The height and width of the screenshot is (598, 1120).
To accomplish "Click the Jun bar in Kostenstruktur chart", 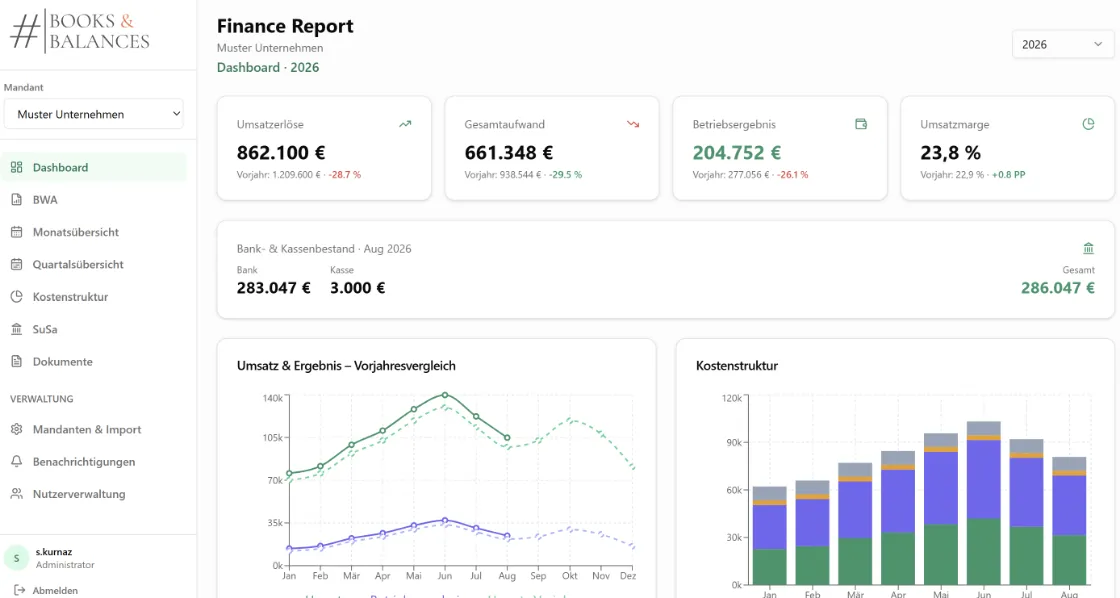I will click(984, 503).
